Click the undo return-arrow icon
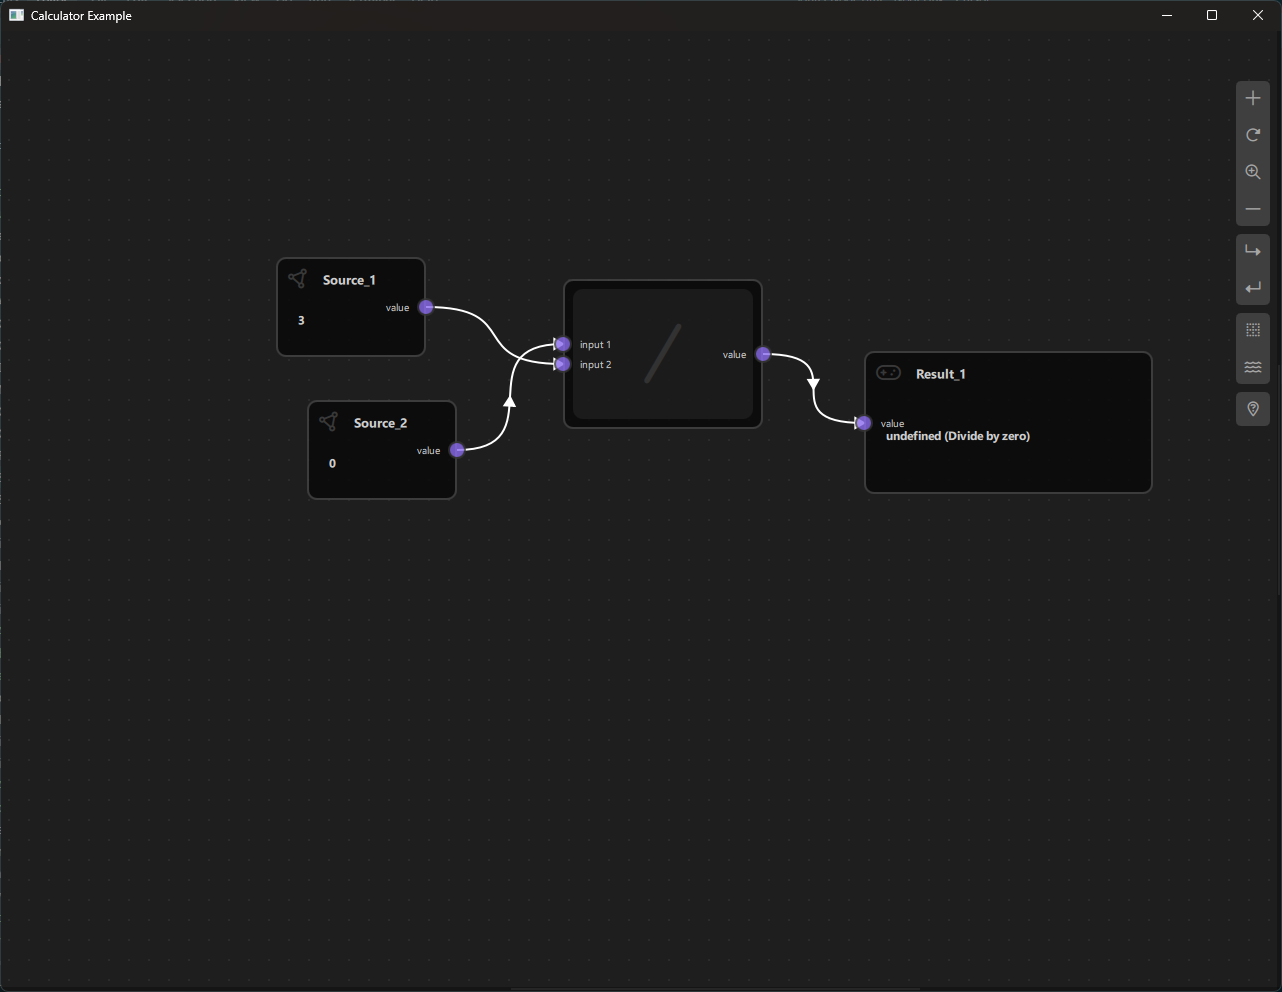 click(1252, 288)
